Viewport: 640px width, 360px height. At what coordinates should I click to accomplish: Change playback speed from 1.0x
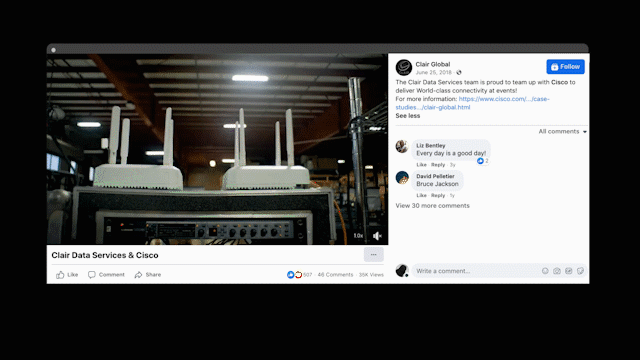[358, 236]
